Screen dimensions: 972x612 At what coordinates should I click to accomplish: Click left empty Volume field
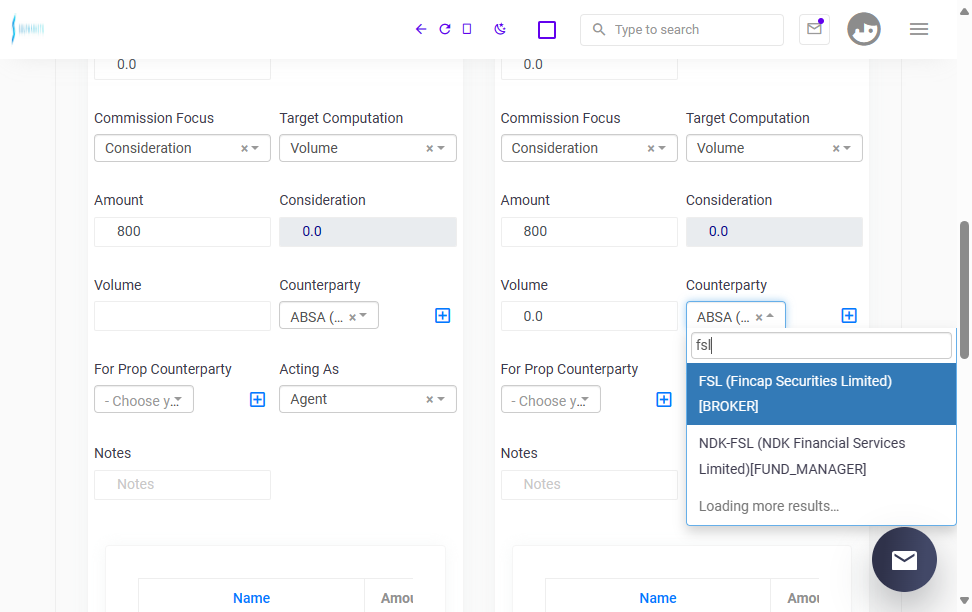182,316
